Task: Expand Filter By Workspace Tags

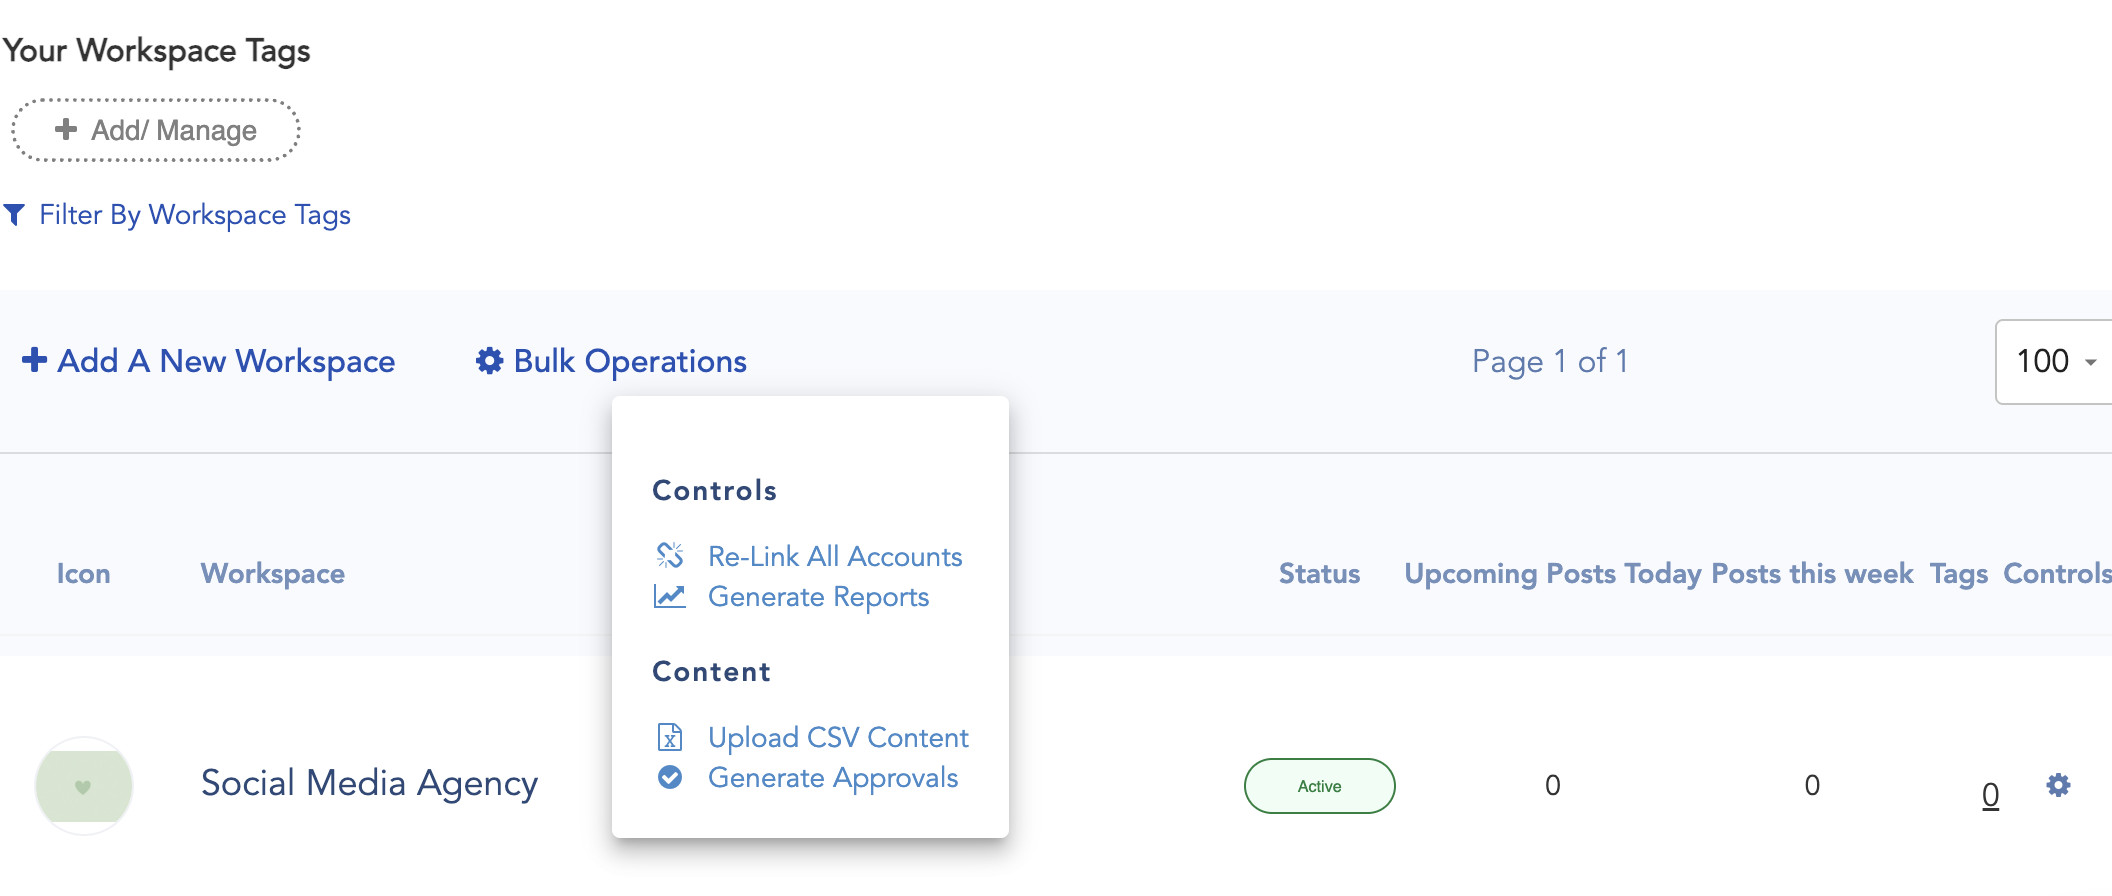Action: [x=195, y=215]
